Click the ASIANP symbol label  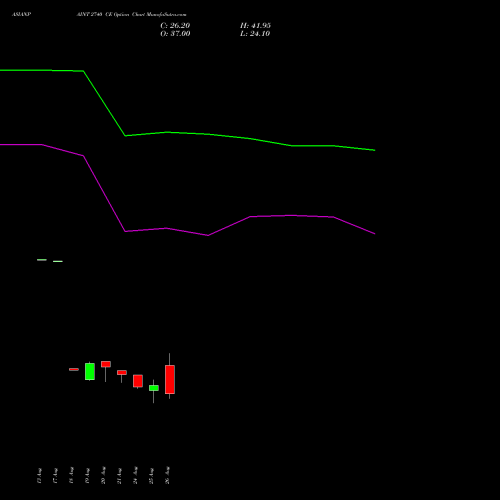[x=21, y=15]
